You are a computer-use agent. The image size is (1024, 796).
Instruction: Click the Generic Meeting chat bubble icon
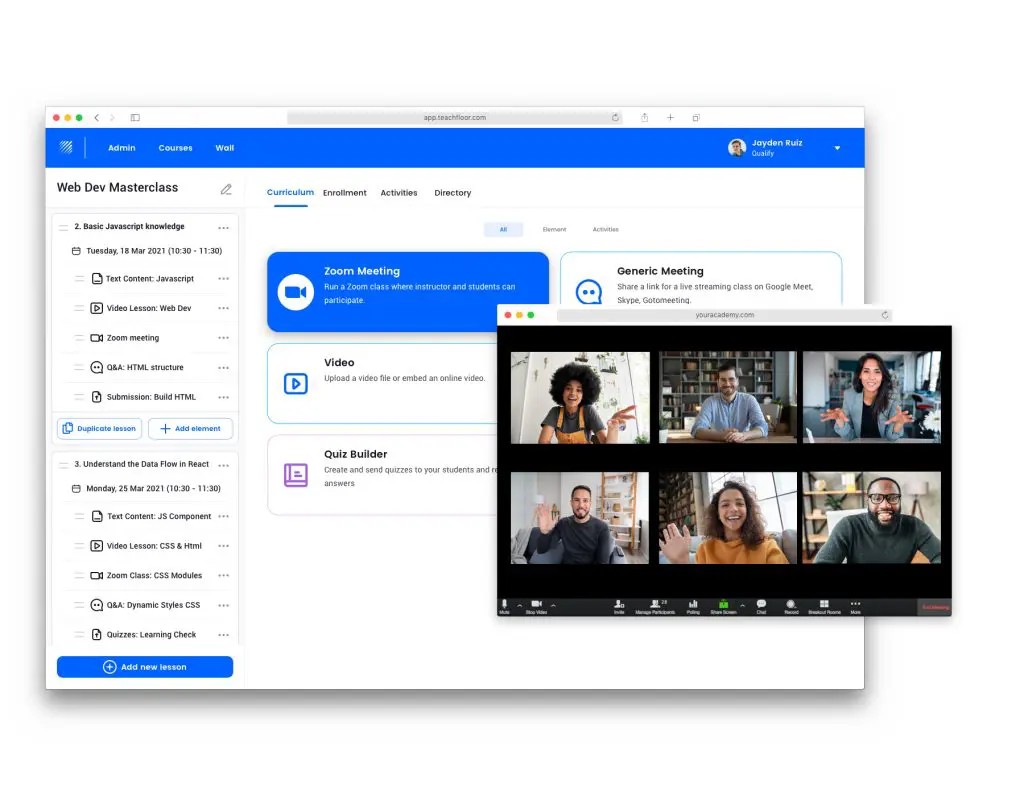(588, 291)
